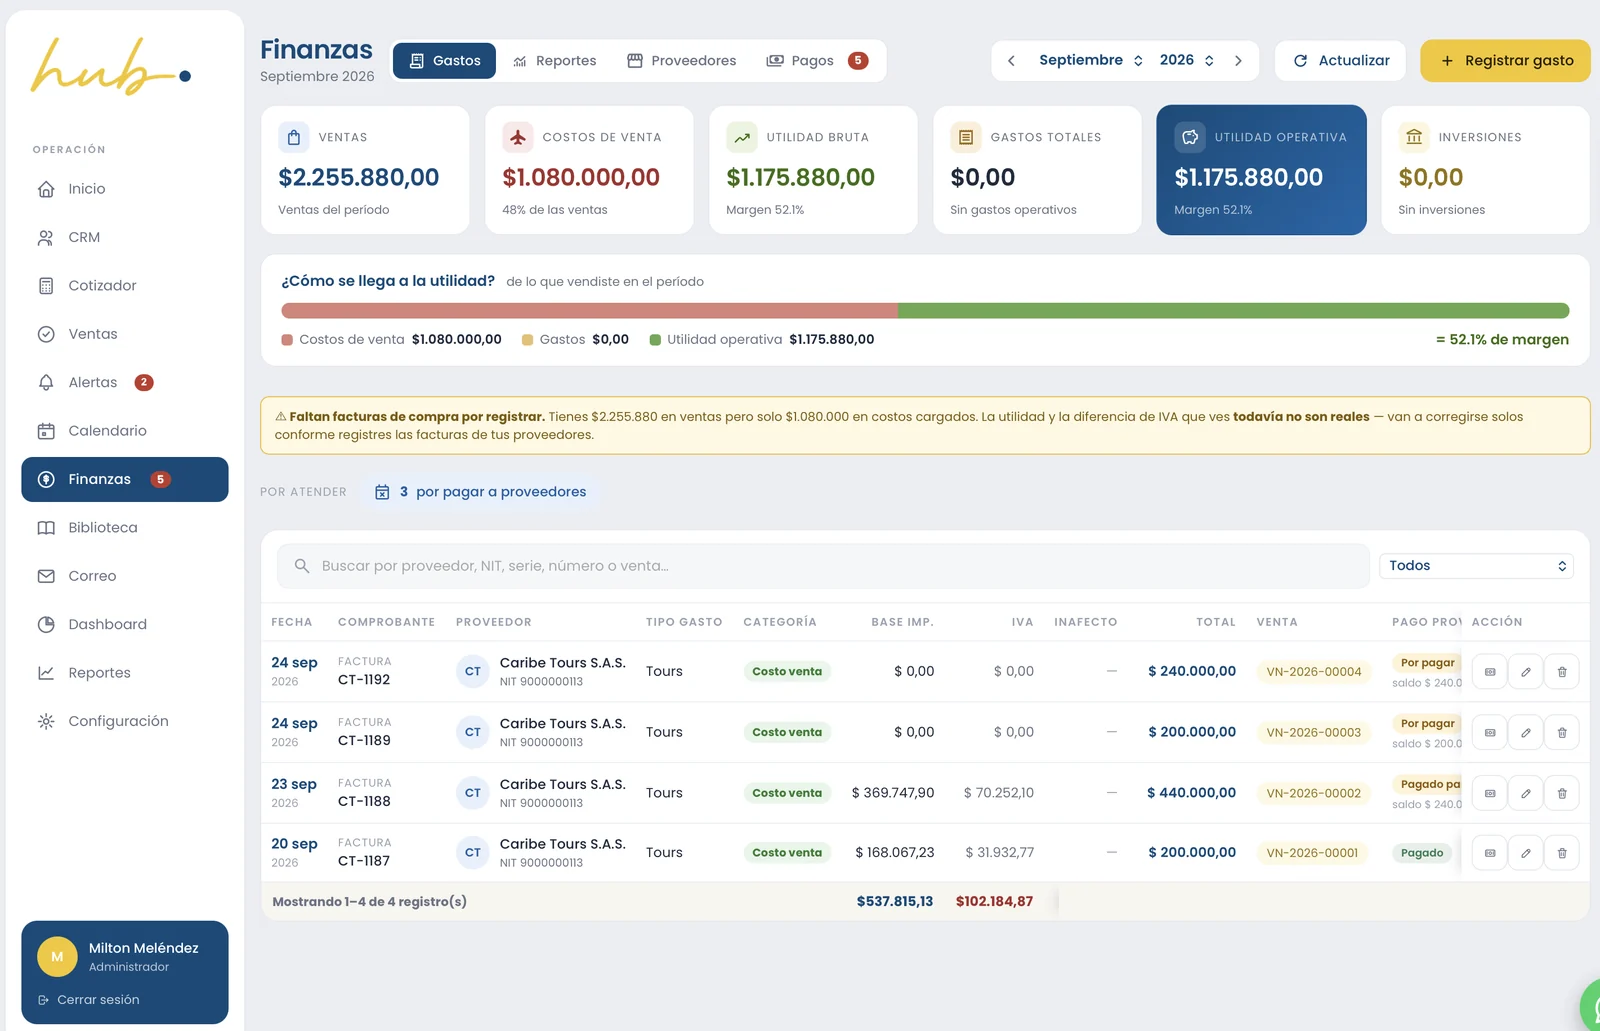Screen dimensions: 1600x1031
Task: Click the Registrar gasto button
Action: 1505,61
